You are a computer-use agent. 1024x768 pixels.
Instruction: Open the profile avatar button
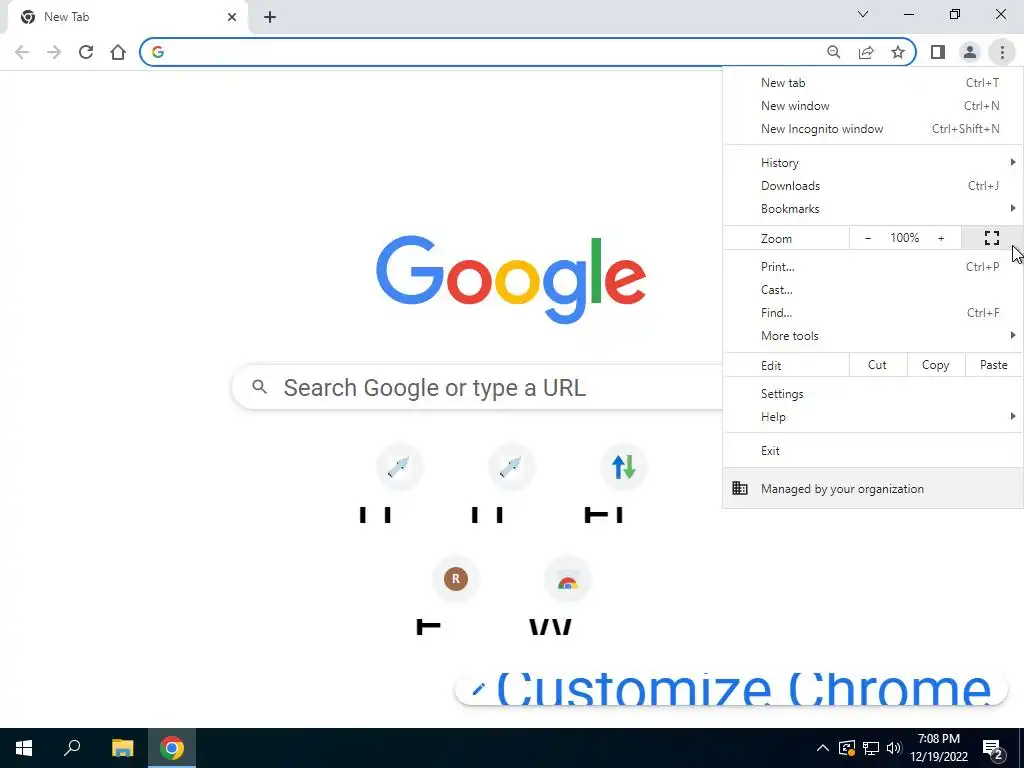[970, 52]
